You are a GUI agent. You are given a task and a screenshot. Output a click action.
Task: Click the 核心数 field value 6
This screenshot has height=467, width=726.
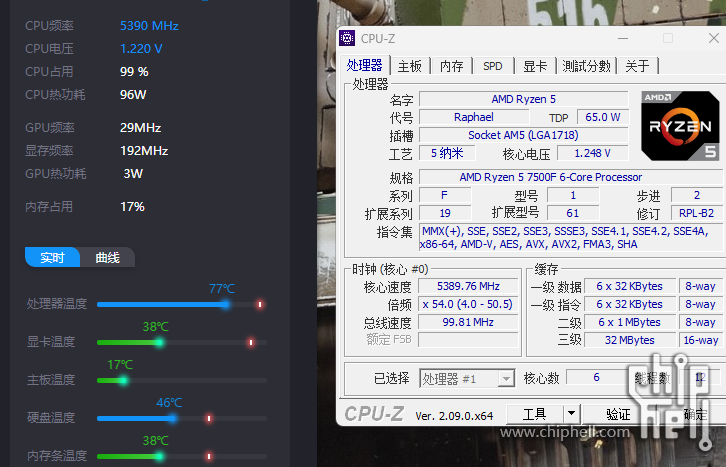point(596,378)
